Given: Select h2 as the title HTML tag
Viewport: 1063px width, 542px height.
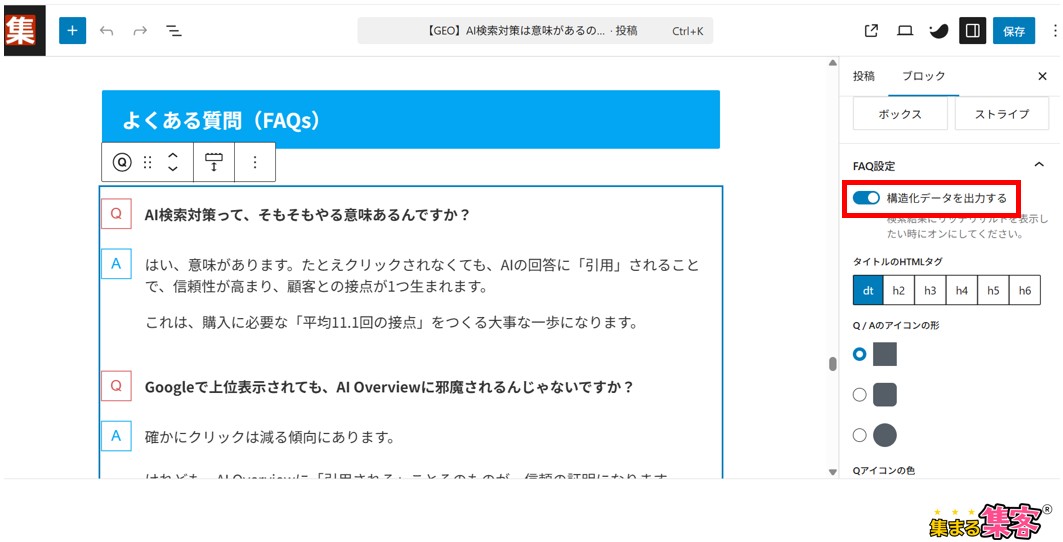Looking at the screenshot, I should click(898, 290).
